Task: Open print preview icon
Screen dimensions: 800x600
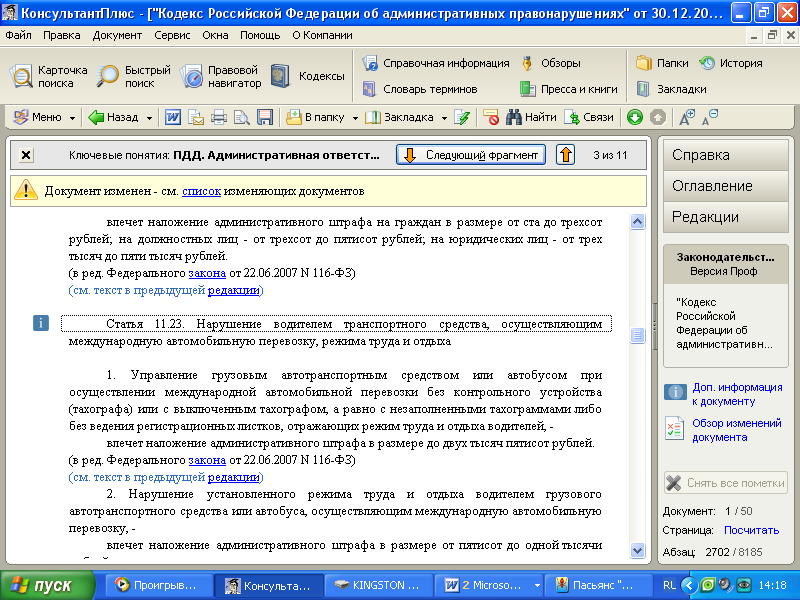Action: 242,117
